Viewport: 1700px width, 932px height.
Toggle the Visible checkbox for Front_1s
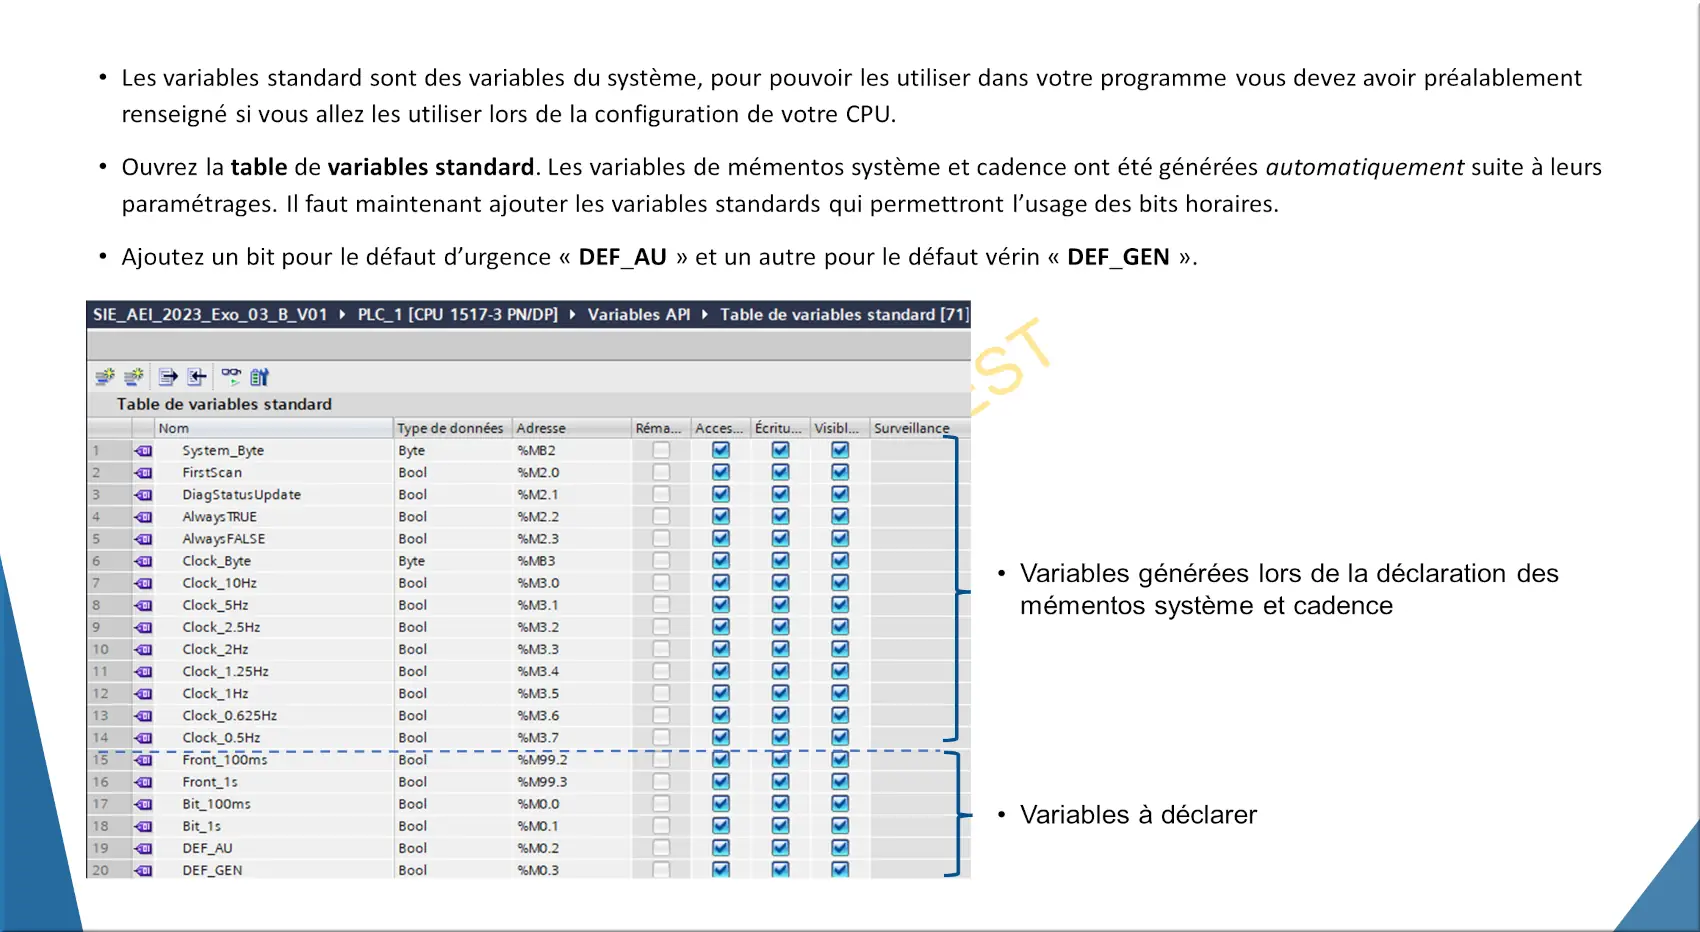[840, 781]
